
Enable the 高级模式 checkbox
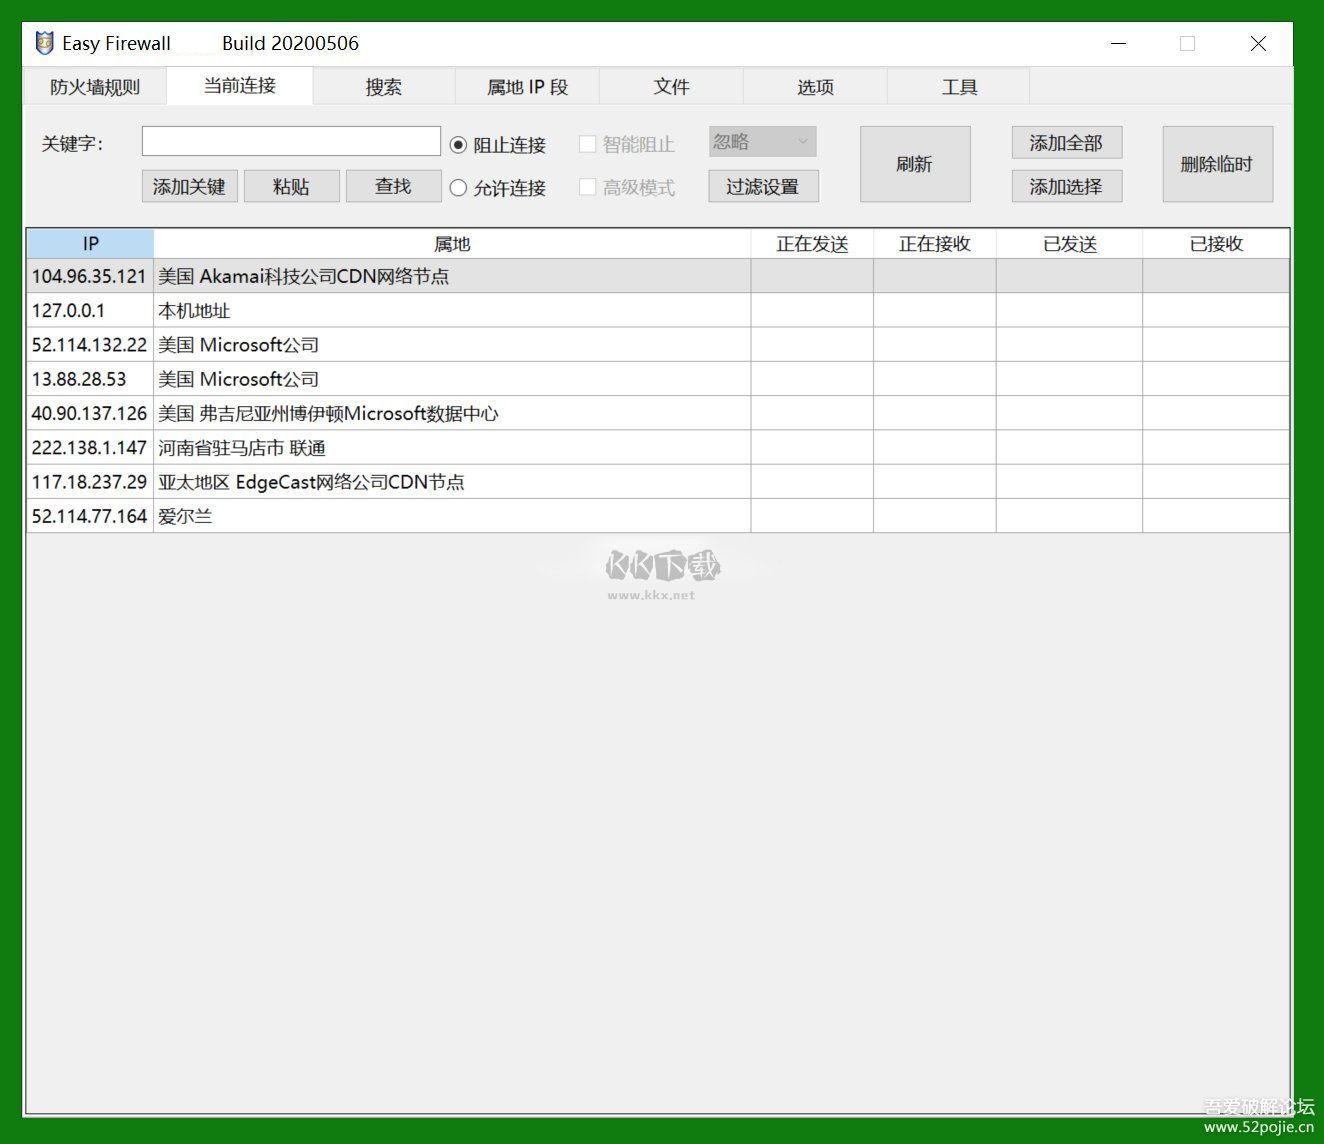coord(588,187)
